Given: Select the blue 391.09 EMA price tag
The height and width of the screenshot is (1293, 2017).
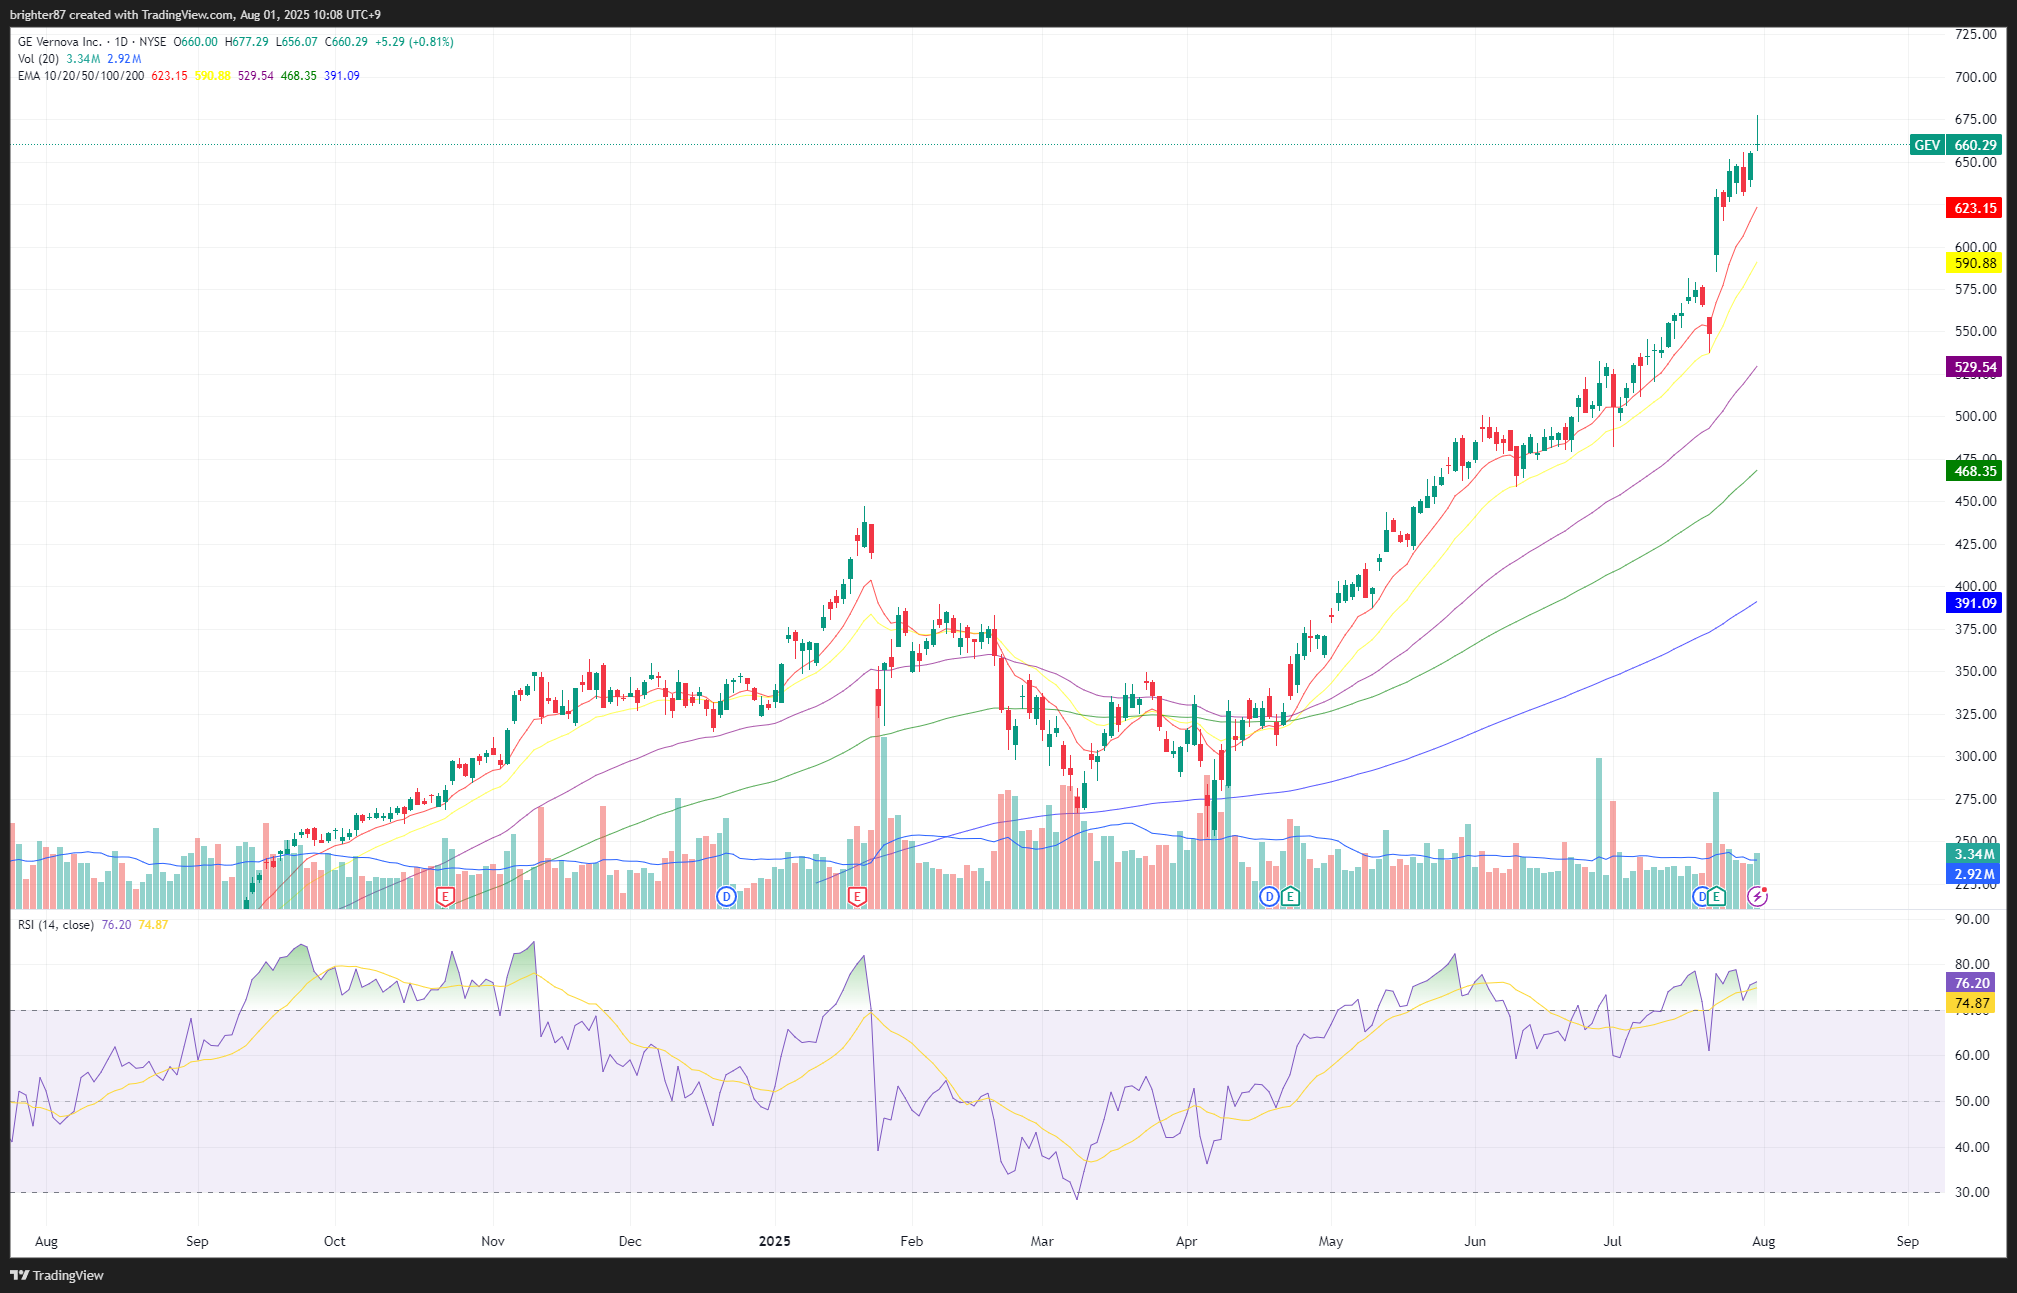Looking at the screenshot, I should (1975, 603).
